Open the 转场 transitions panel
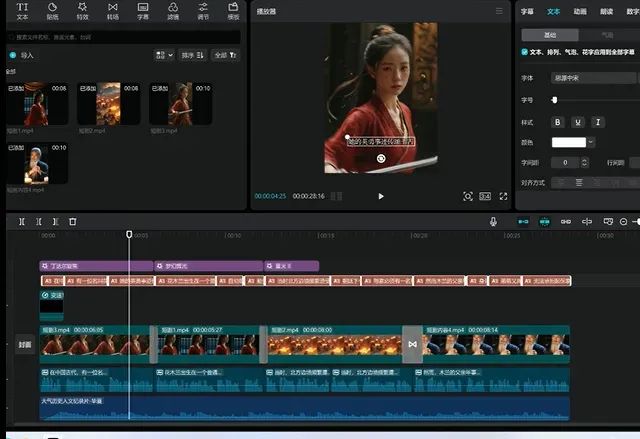This screenshot has height=439, width=640. (x=113, y=11)
